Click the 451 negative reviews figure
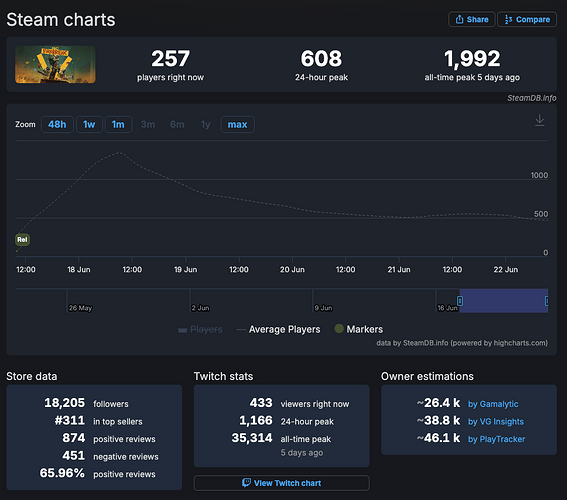 point(74,456)
